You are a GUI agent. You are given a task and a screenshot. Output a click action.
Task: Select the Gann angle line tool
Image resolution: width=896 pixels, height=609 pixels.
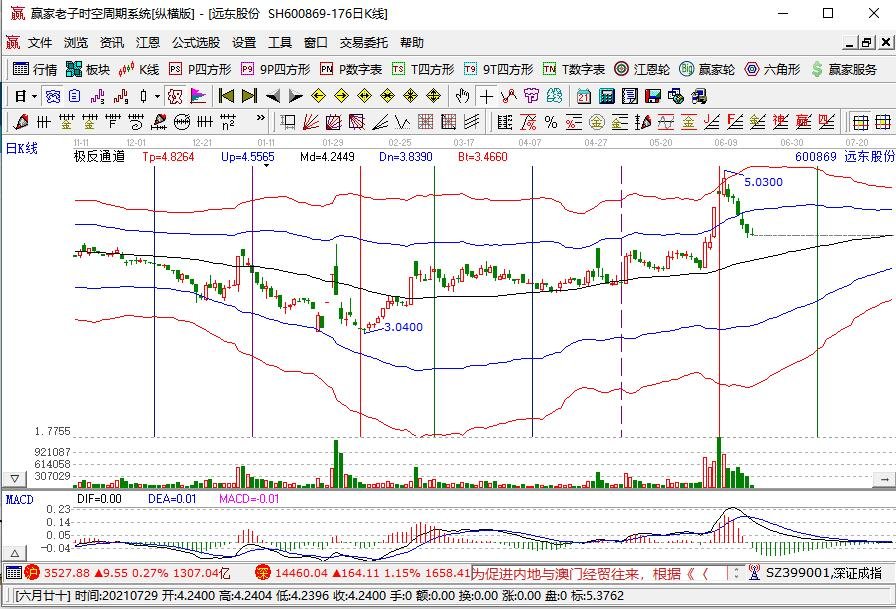tap(379, 122)
